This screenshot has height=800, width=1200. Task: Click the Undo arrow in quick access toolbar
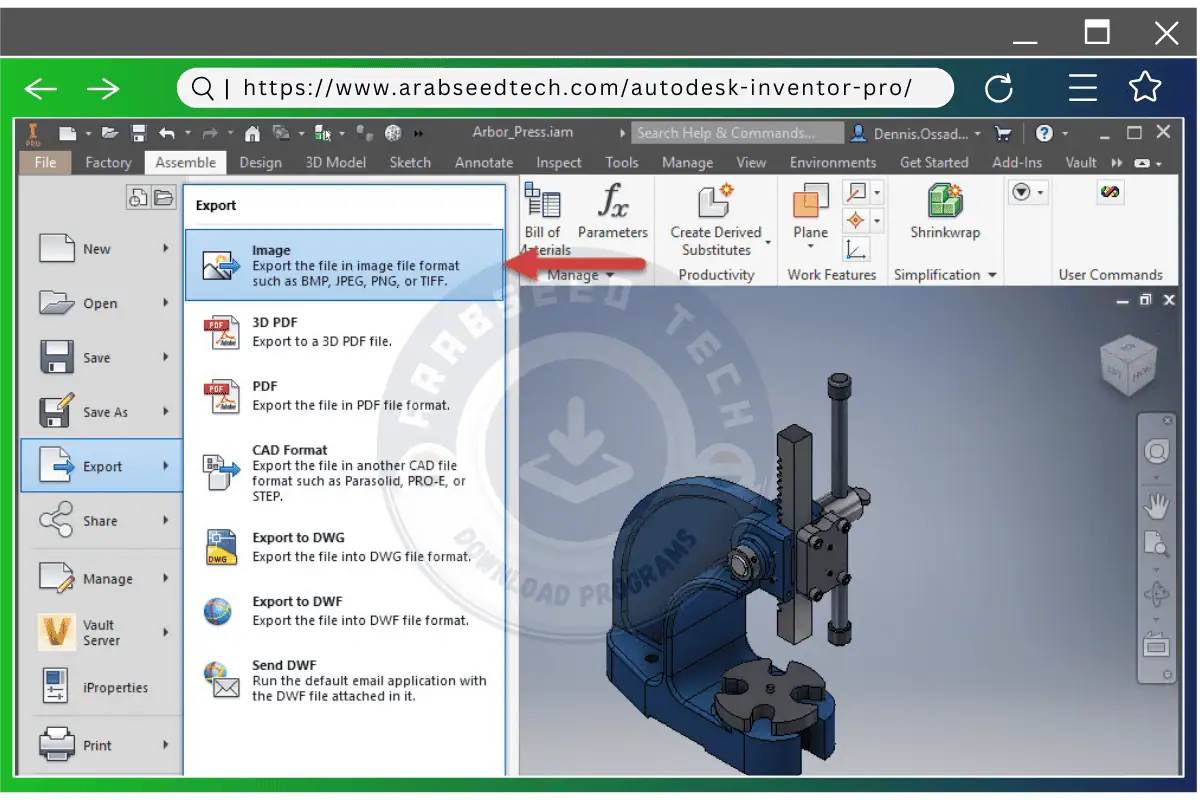(168, 132)
